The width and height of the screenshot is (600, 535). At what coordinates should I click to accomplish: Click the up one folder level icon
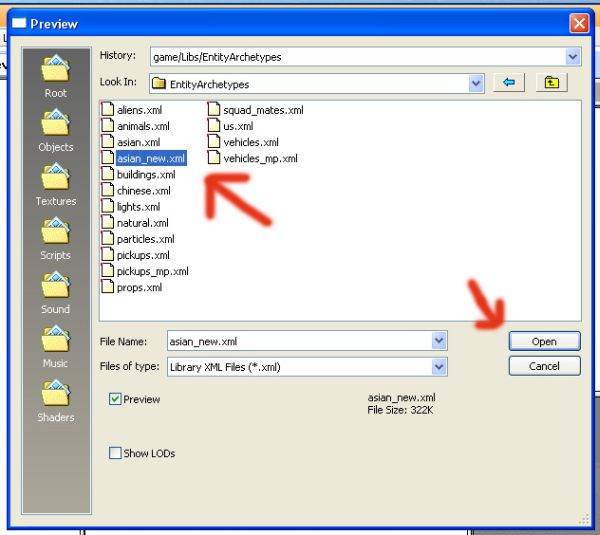pos(551,83)
